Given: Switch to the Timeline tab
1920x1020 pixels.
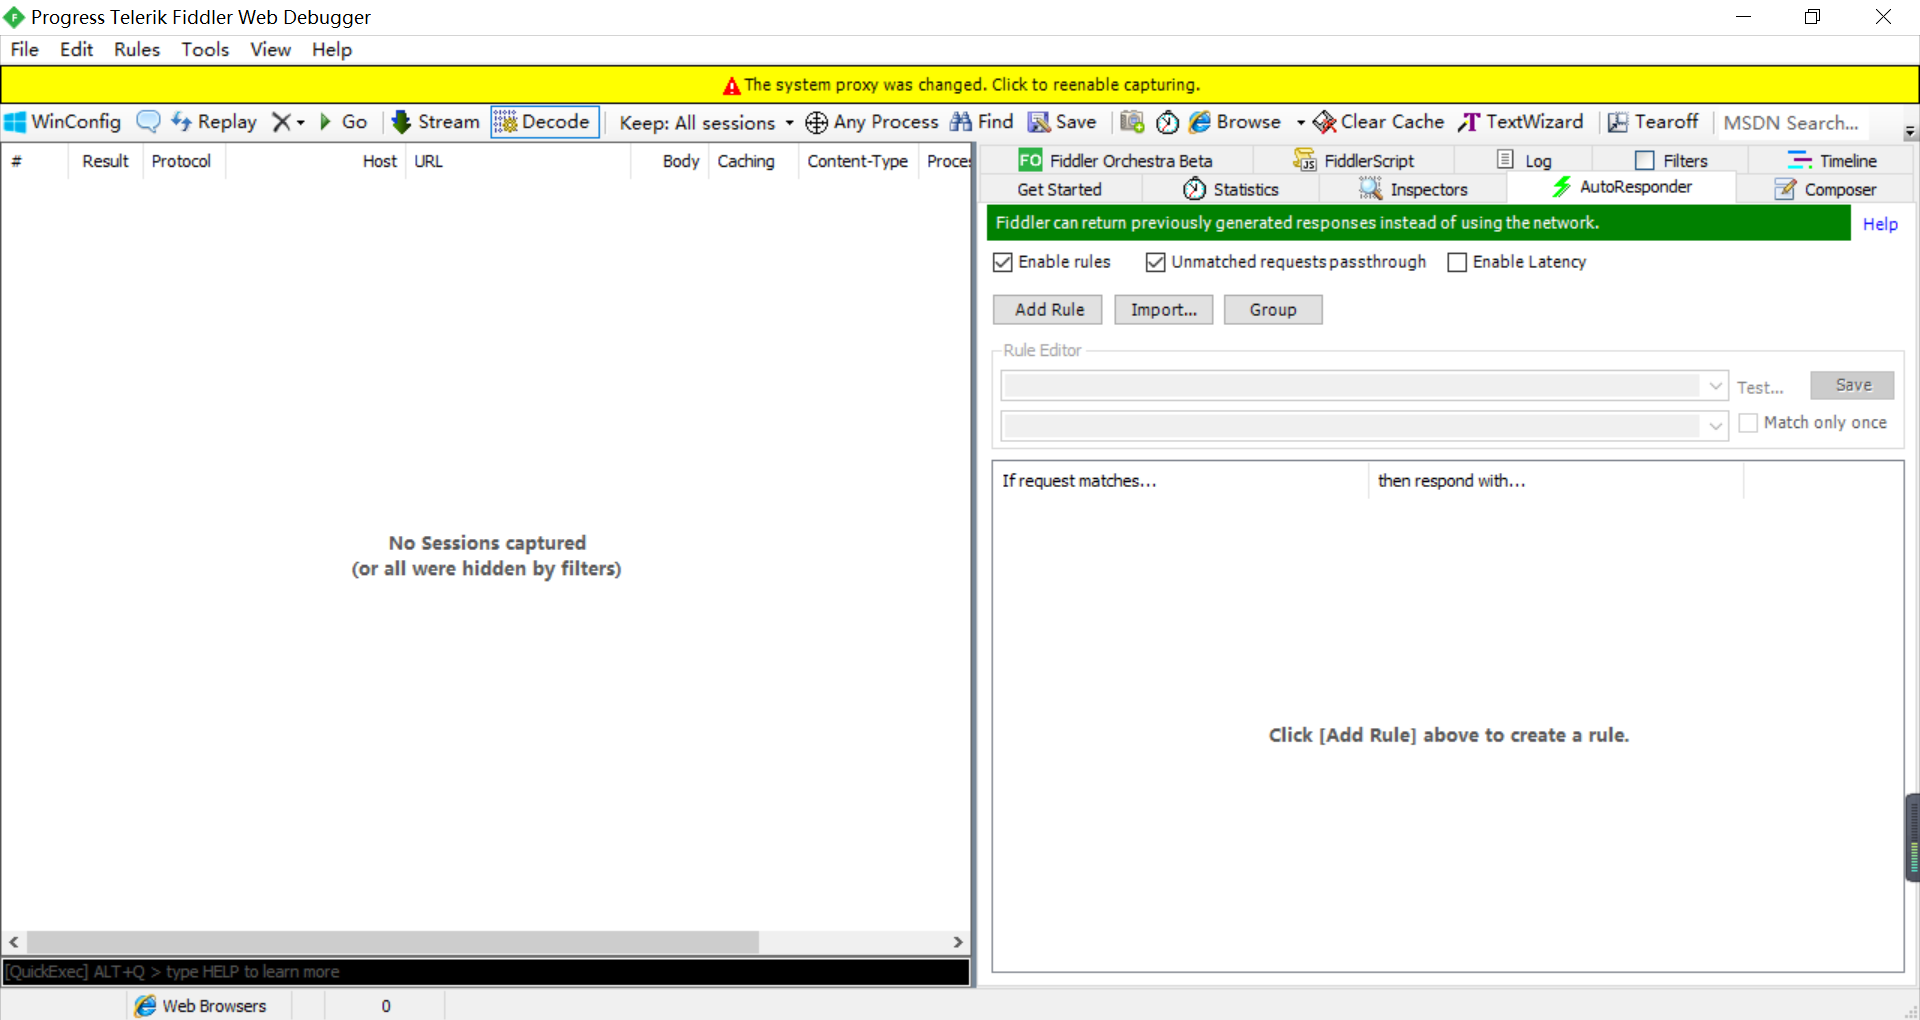Looking at the screenshot, I should point(1832,160).
